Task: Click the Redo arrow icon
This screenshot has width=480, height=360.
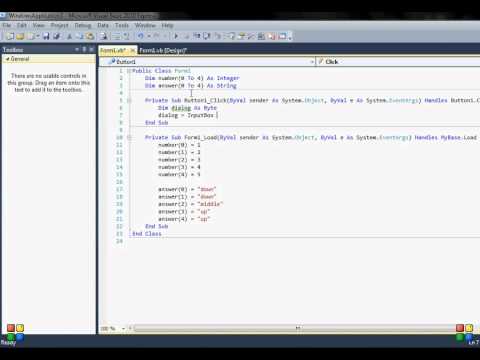Action: 157,36
